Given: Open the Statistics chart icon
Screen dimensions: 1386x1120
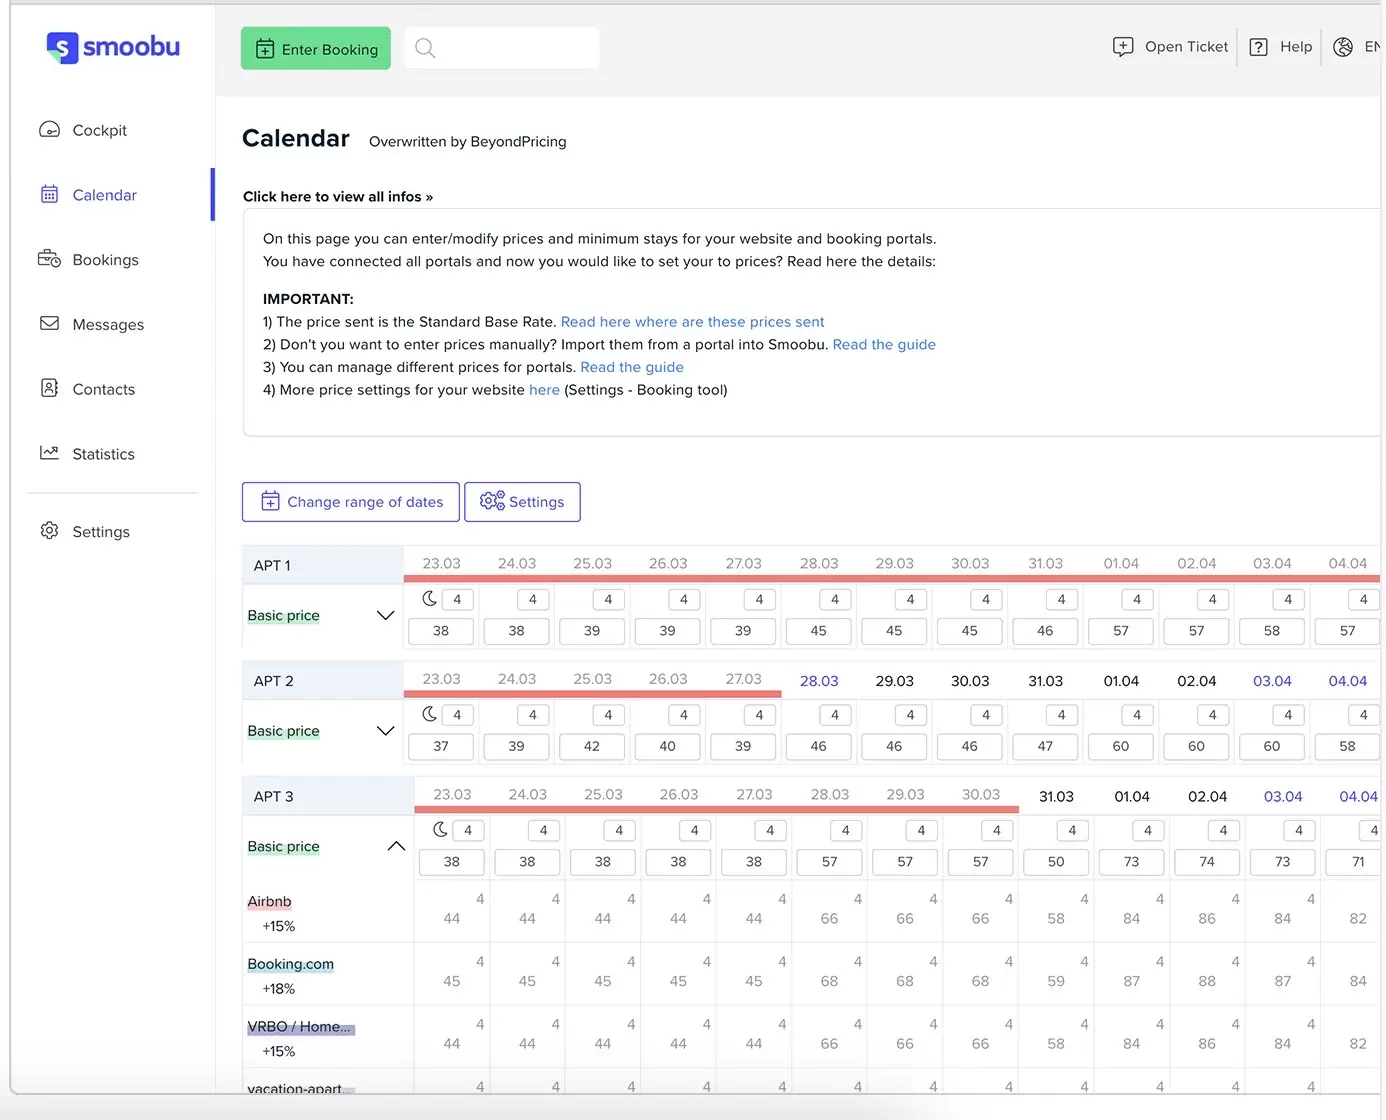Looking at the screenshot, I should [x=49, y=453].
